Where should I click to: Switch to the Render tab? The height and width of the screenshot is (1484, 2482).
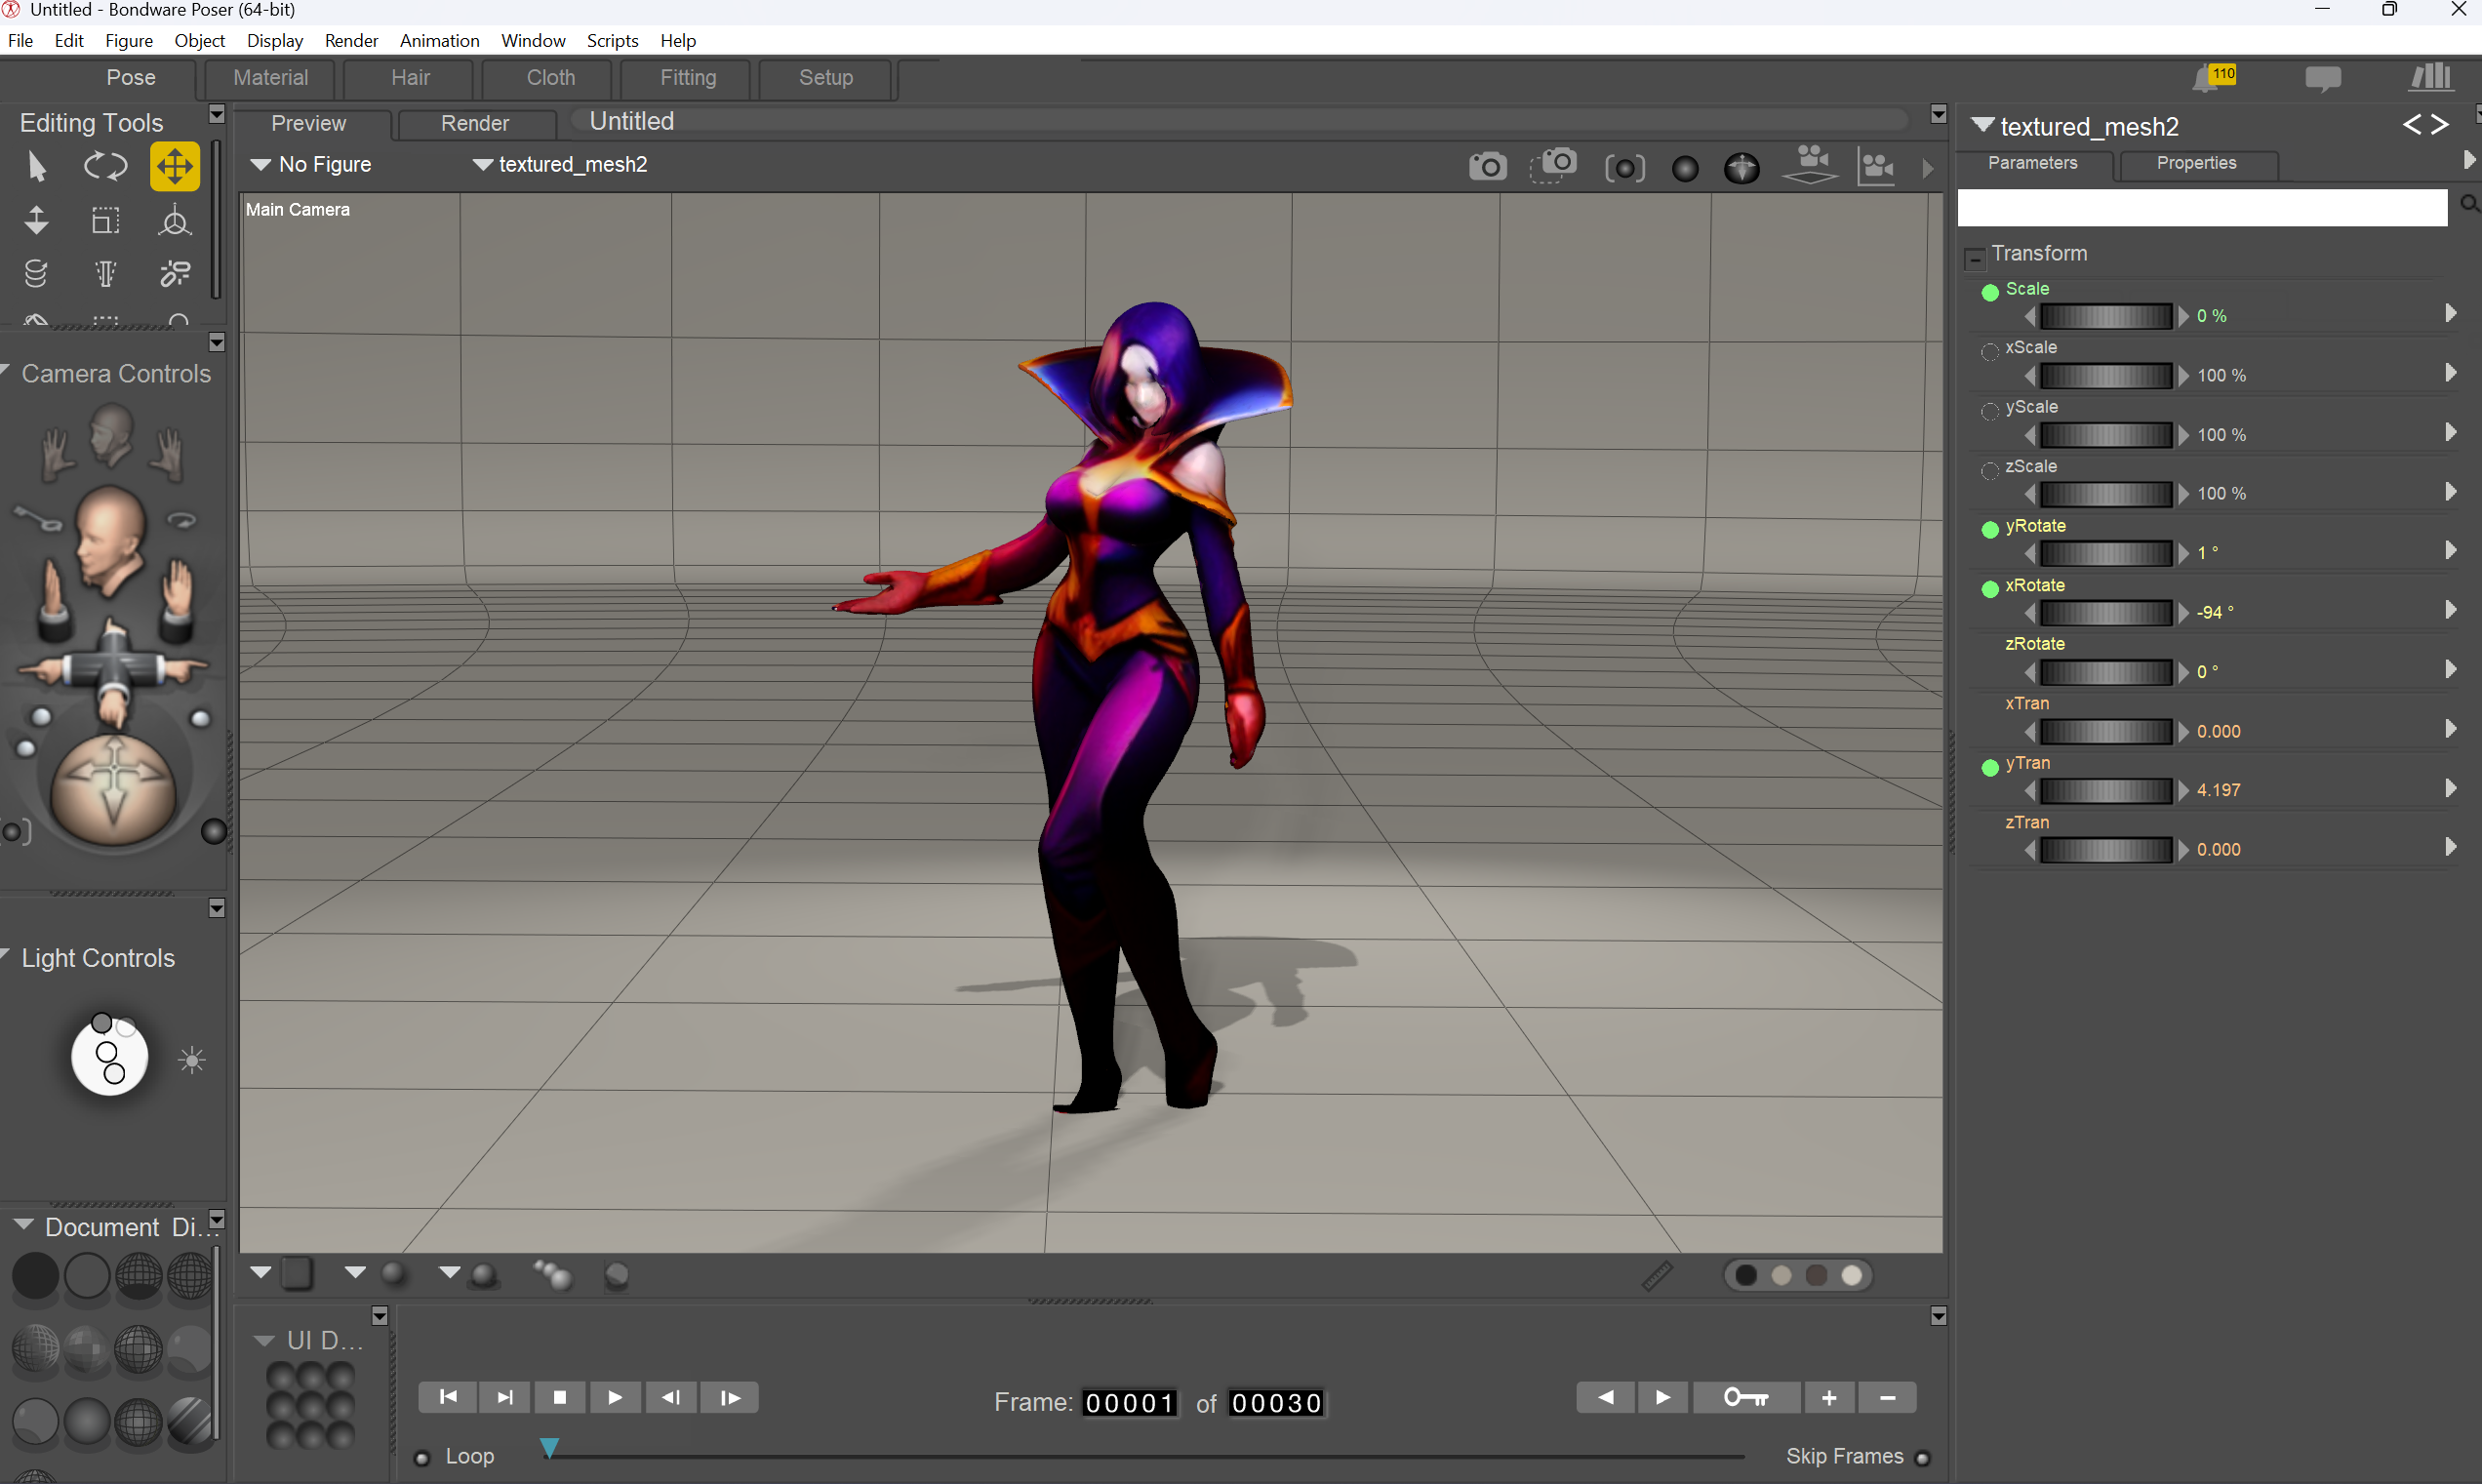point(475,123)
